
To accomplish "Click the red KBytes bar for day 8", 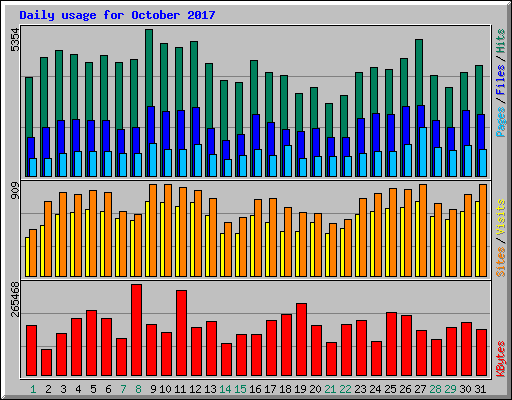I will (x=136, y=330).
